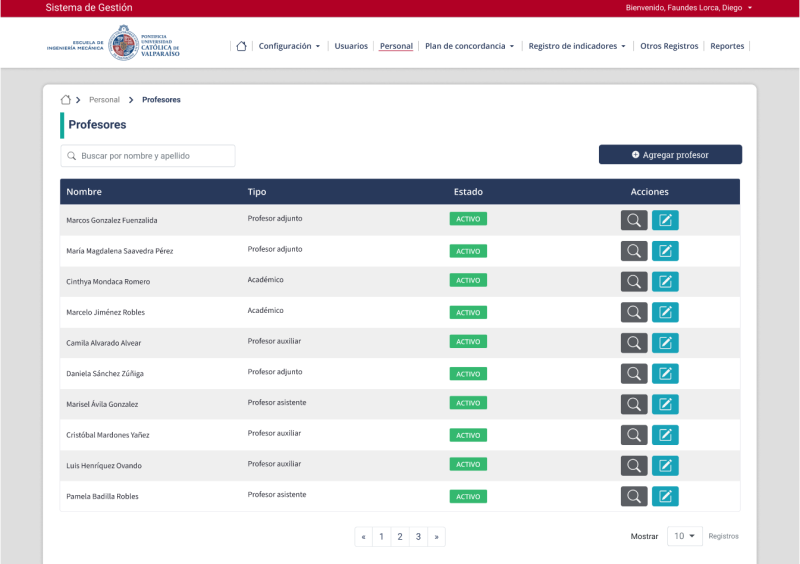Screen dimensions: 800x564
Task: Click the Tipo column header
Action: pos(257,192)
